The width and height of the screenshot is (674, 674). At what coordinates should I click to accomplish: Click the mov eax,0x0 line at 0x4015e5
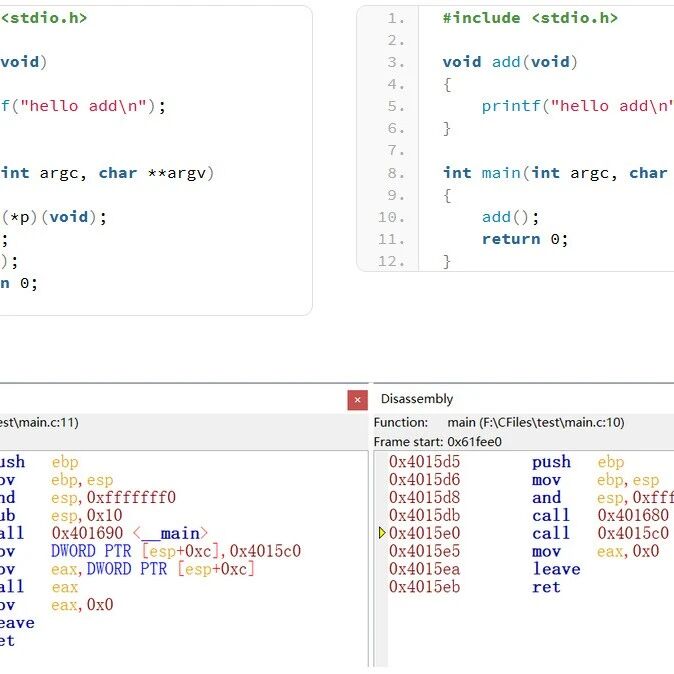550,552
